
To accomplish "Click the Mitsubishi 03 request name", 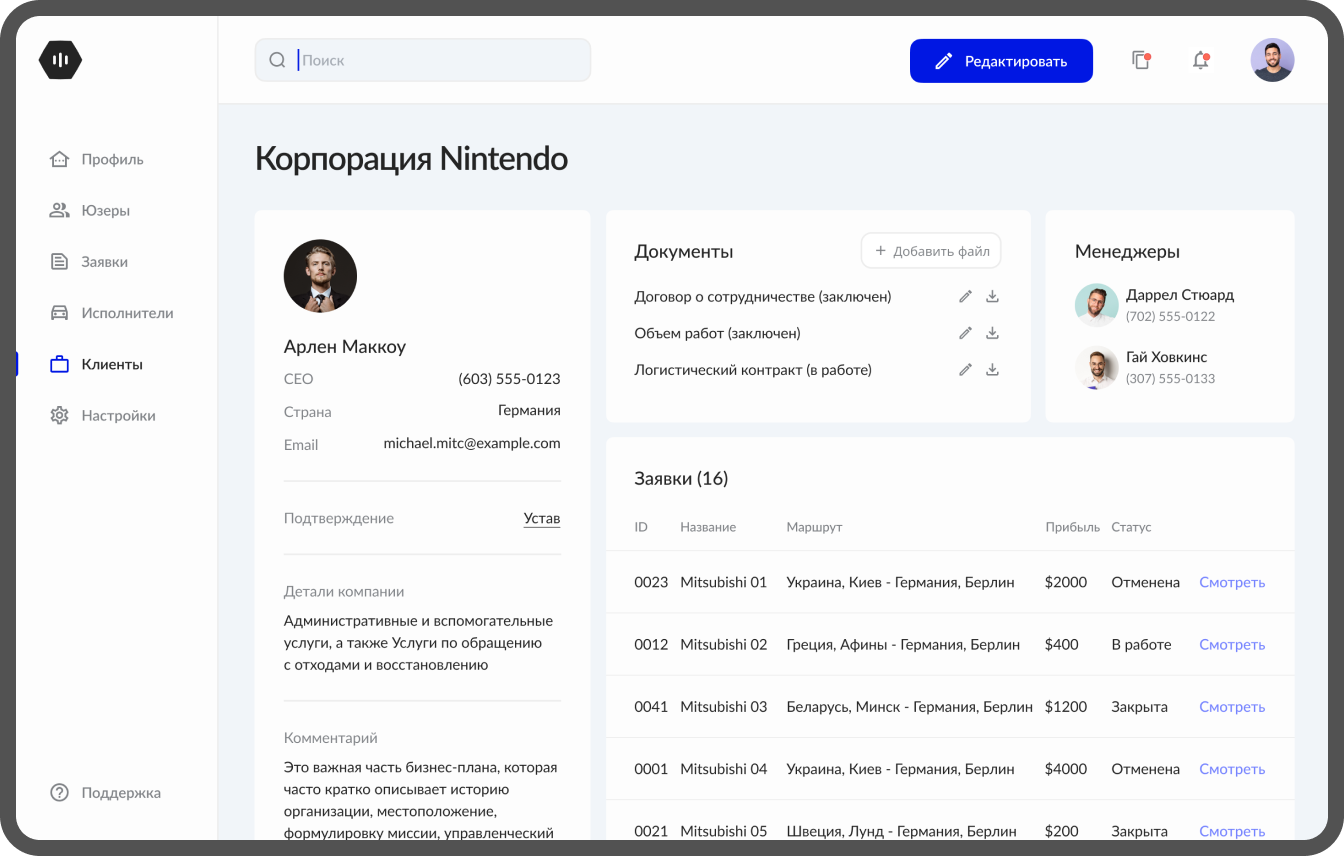I will [724, 706].
